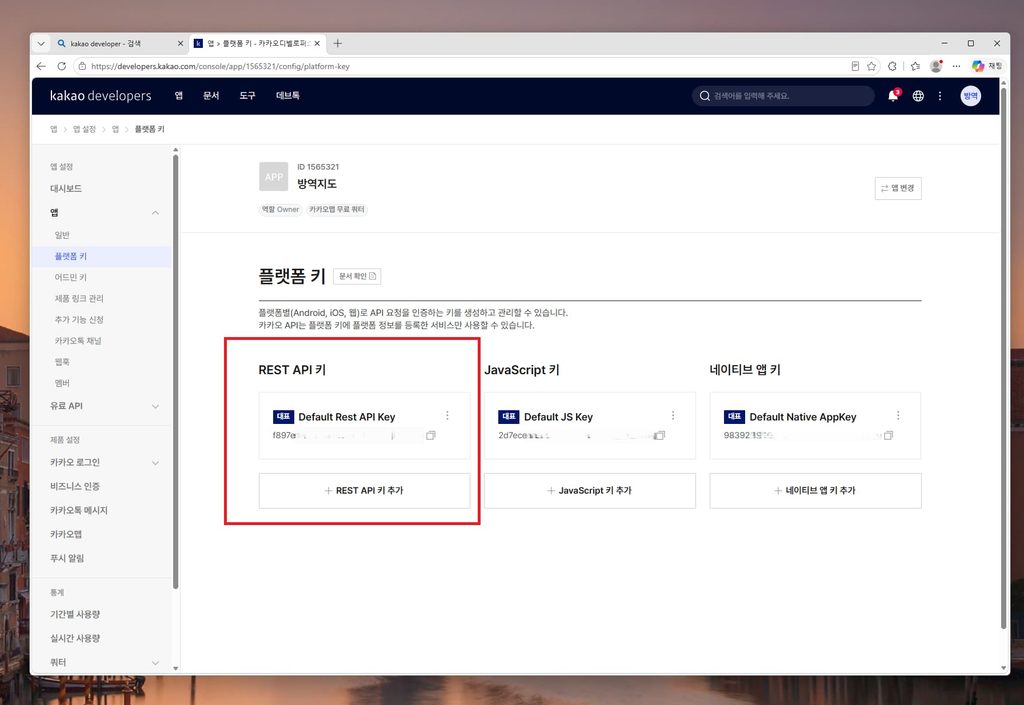Viewport: 1024px width, 705px height.
Task: Open 카카오톡 채널 in the sidebar
Action: click(78, 341)
